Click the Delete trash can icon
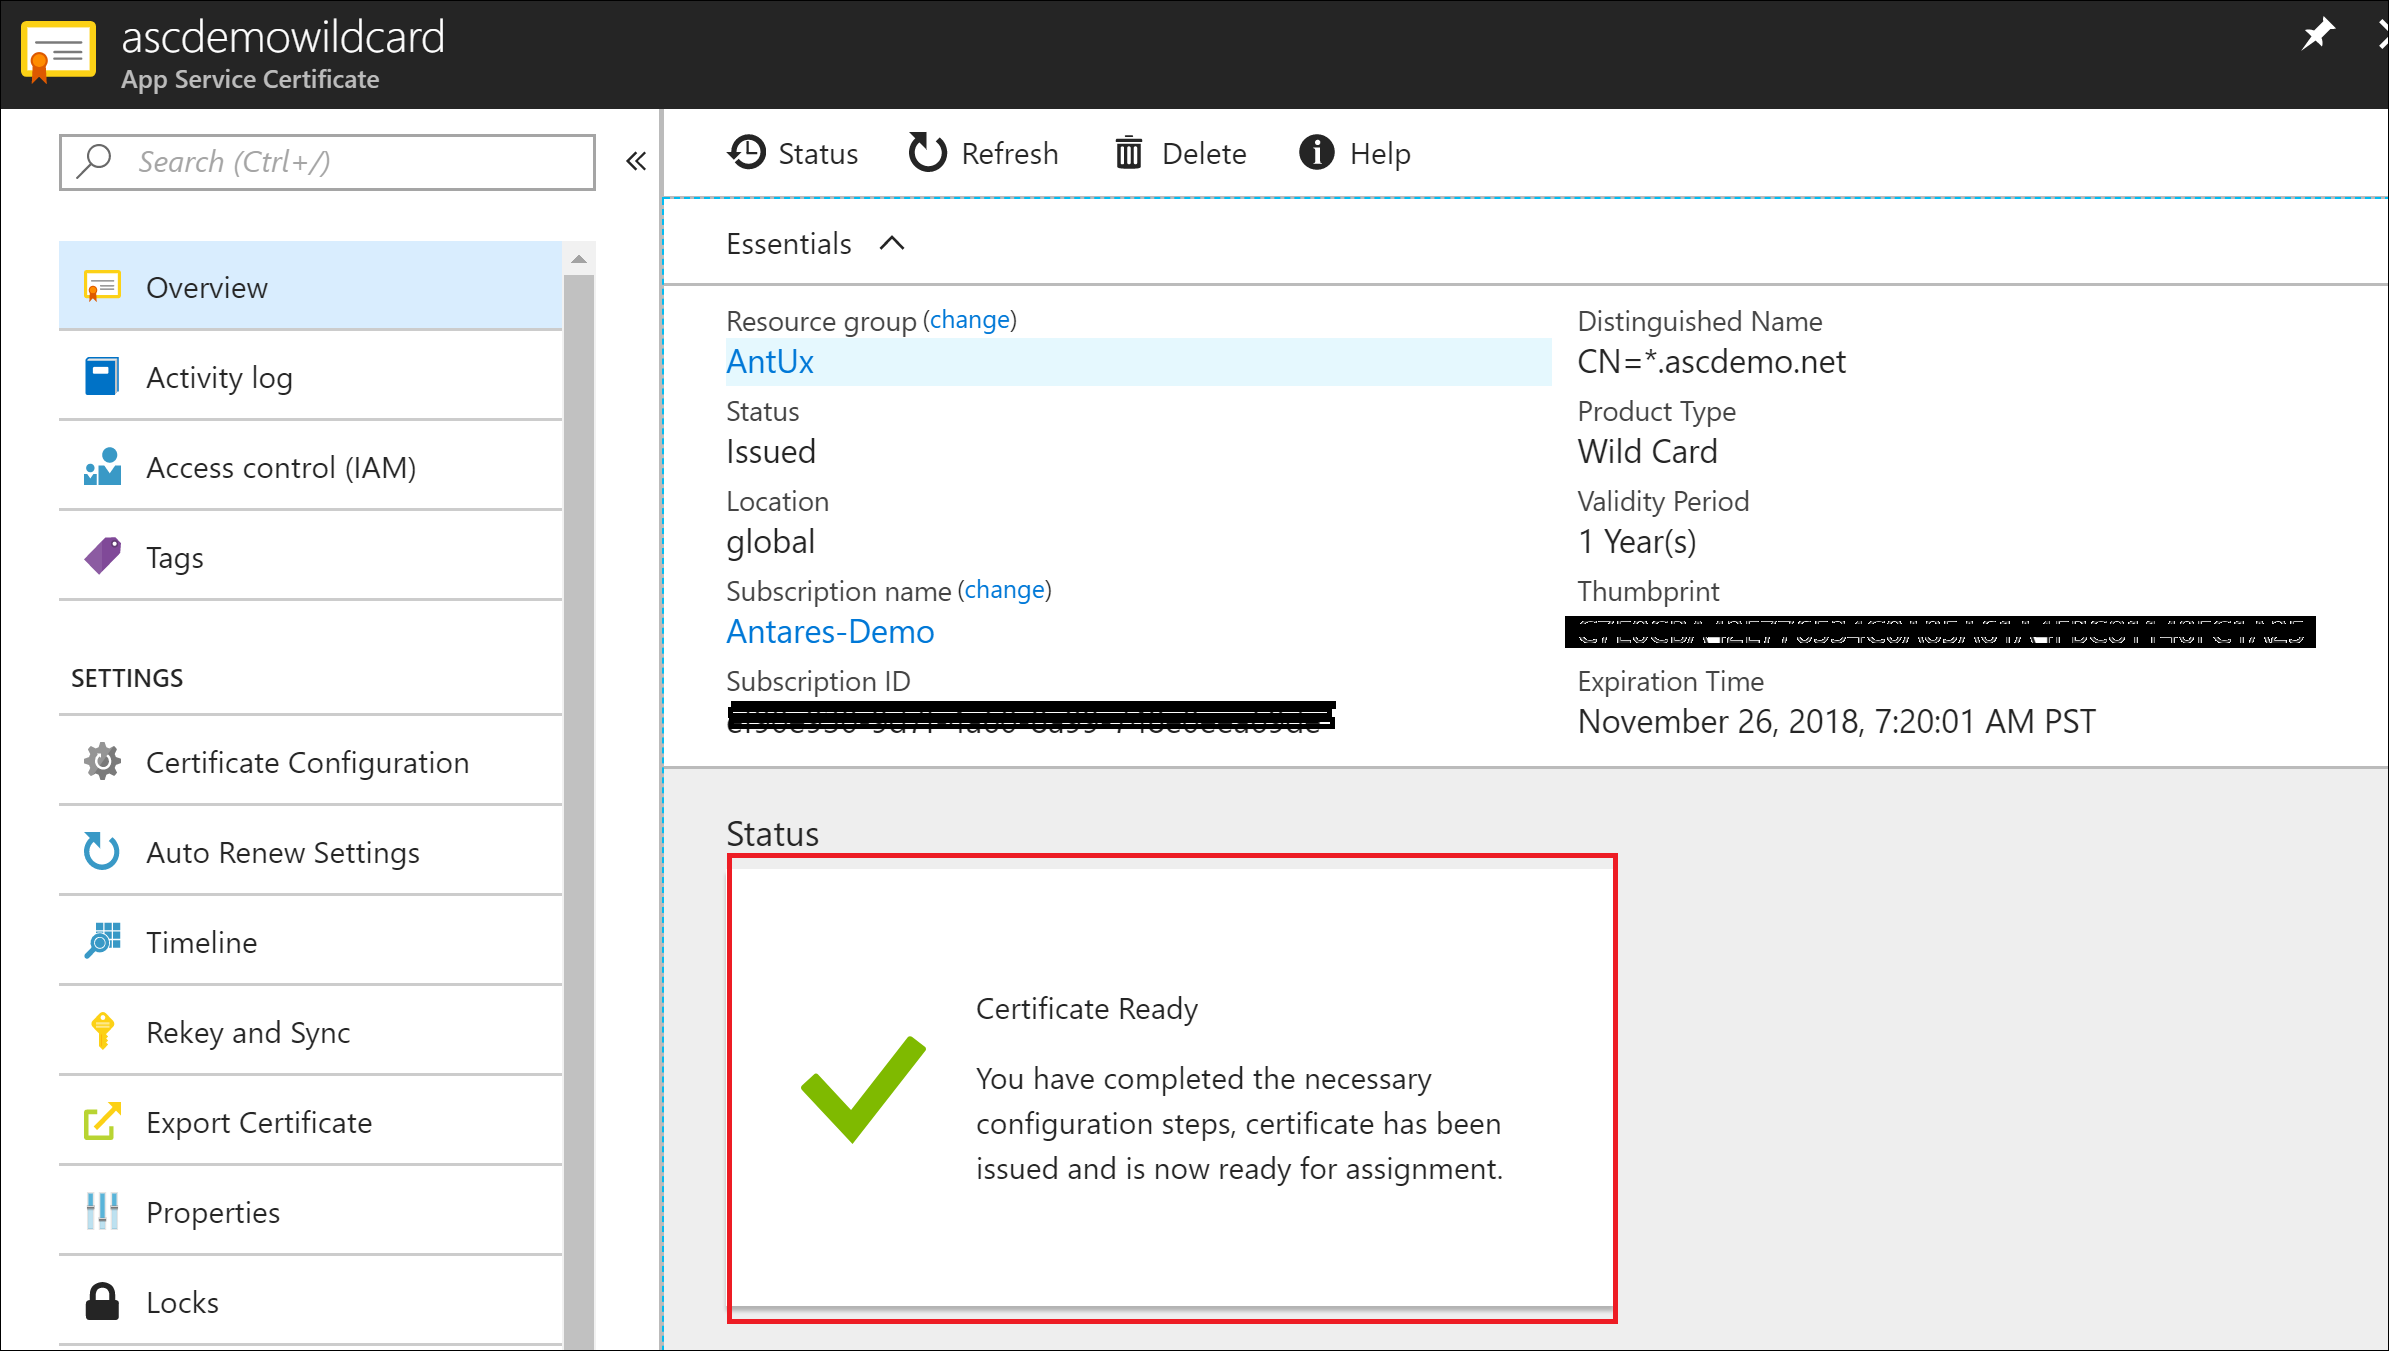The height and width of the screenshot is (1351, 2389). click(1128, 153)
